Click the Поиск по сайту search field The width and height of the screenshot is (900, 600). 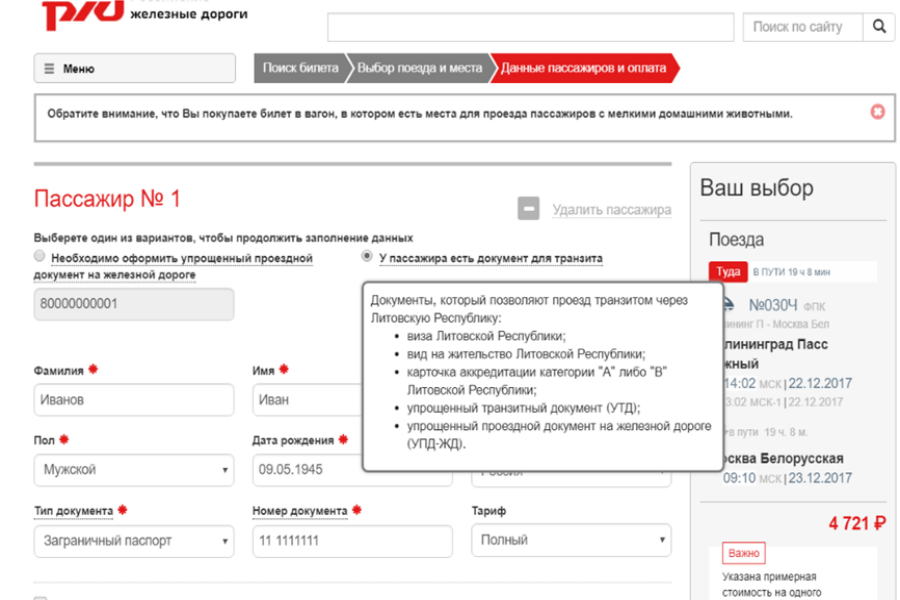796,27
